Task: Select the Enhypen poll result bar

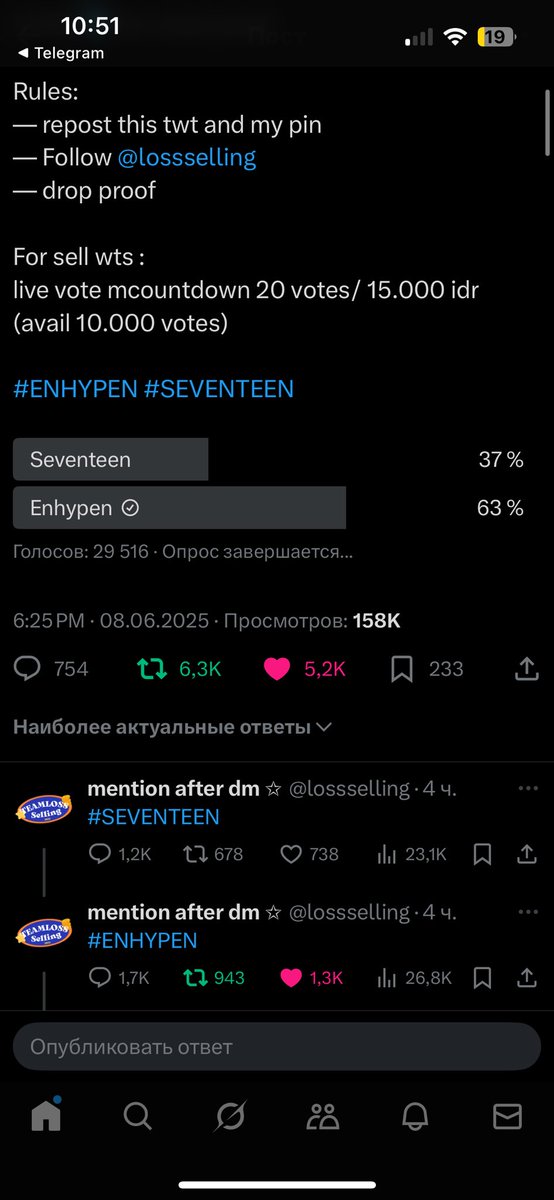Action: point(179,508)
